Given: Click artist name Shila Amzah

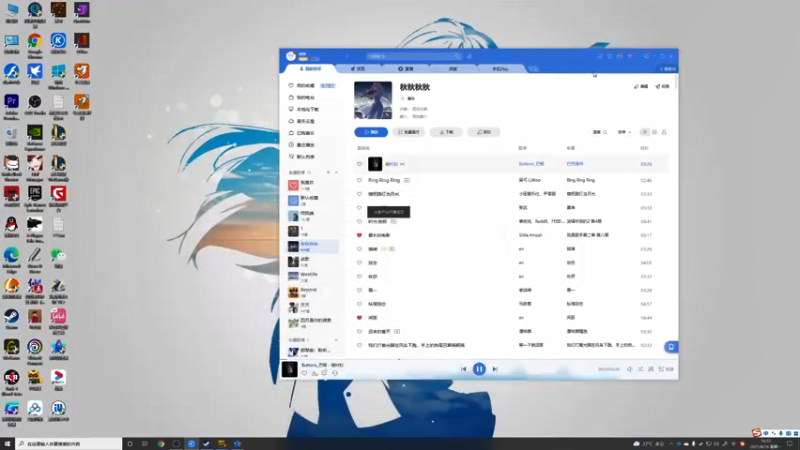Looking at the screenshot, I should point(531,235).
